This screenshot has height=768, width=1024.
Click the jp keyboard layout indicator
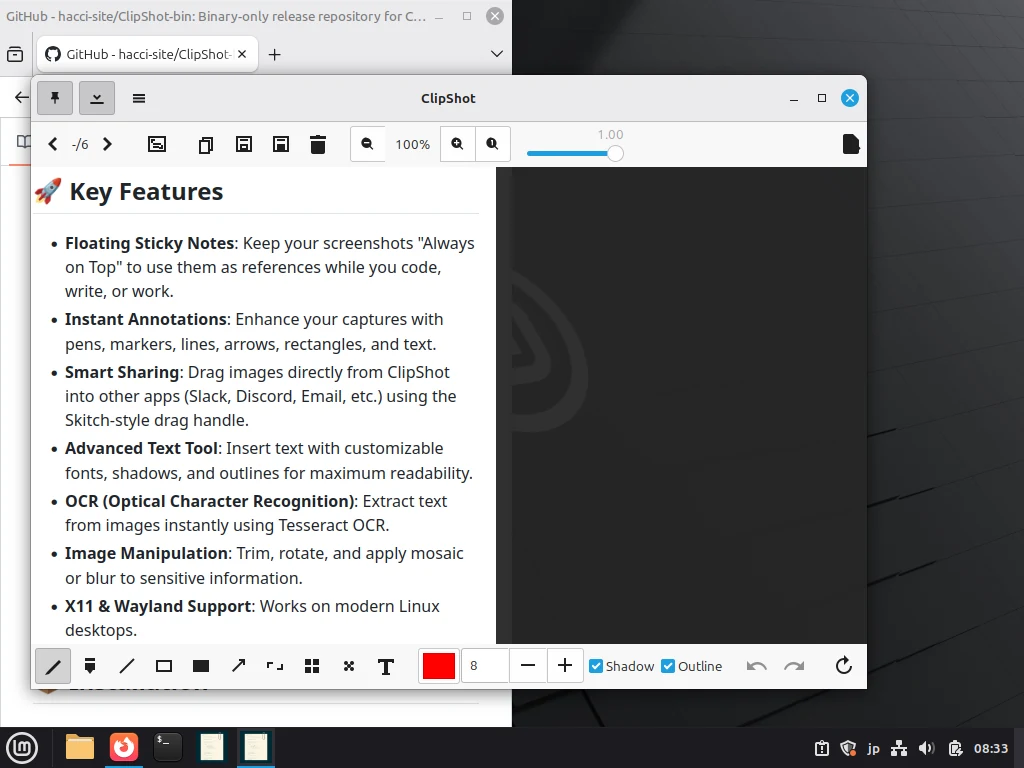pos(874,748)
